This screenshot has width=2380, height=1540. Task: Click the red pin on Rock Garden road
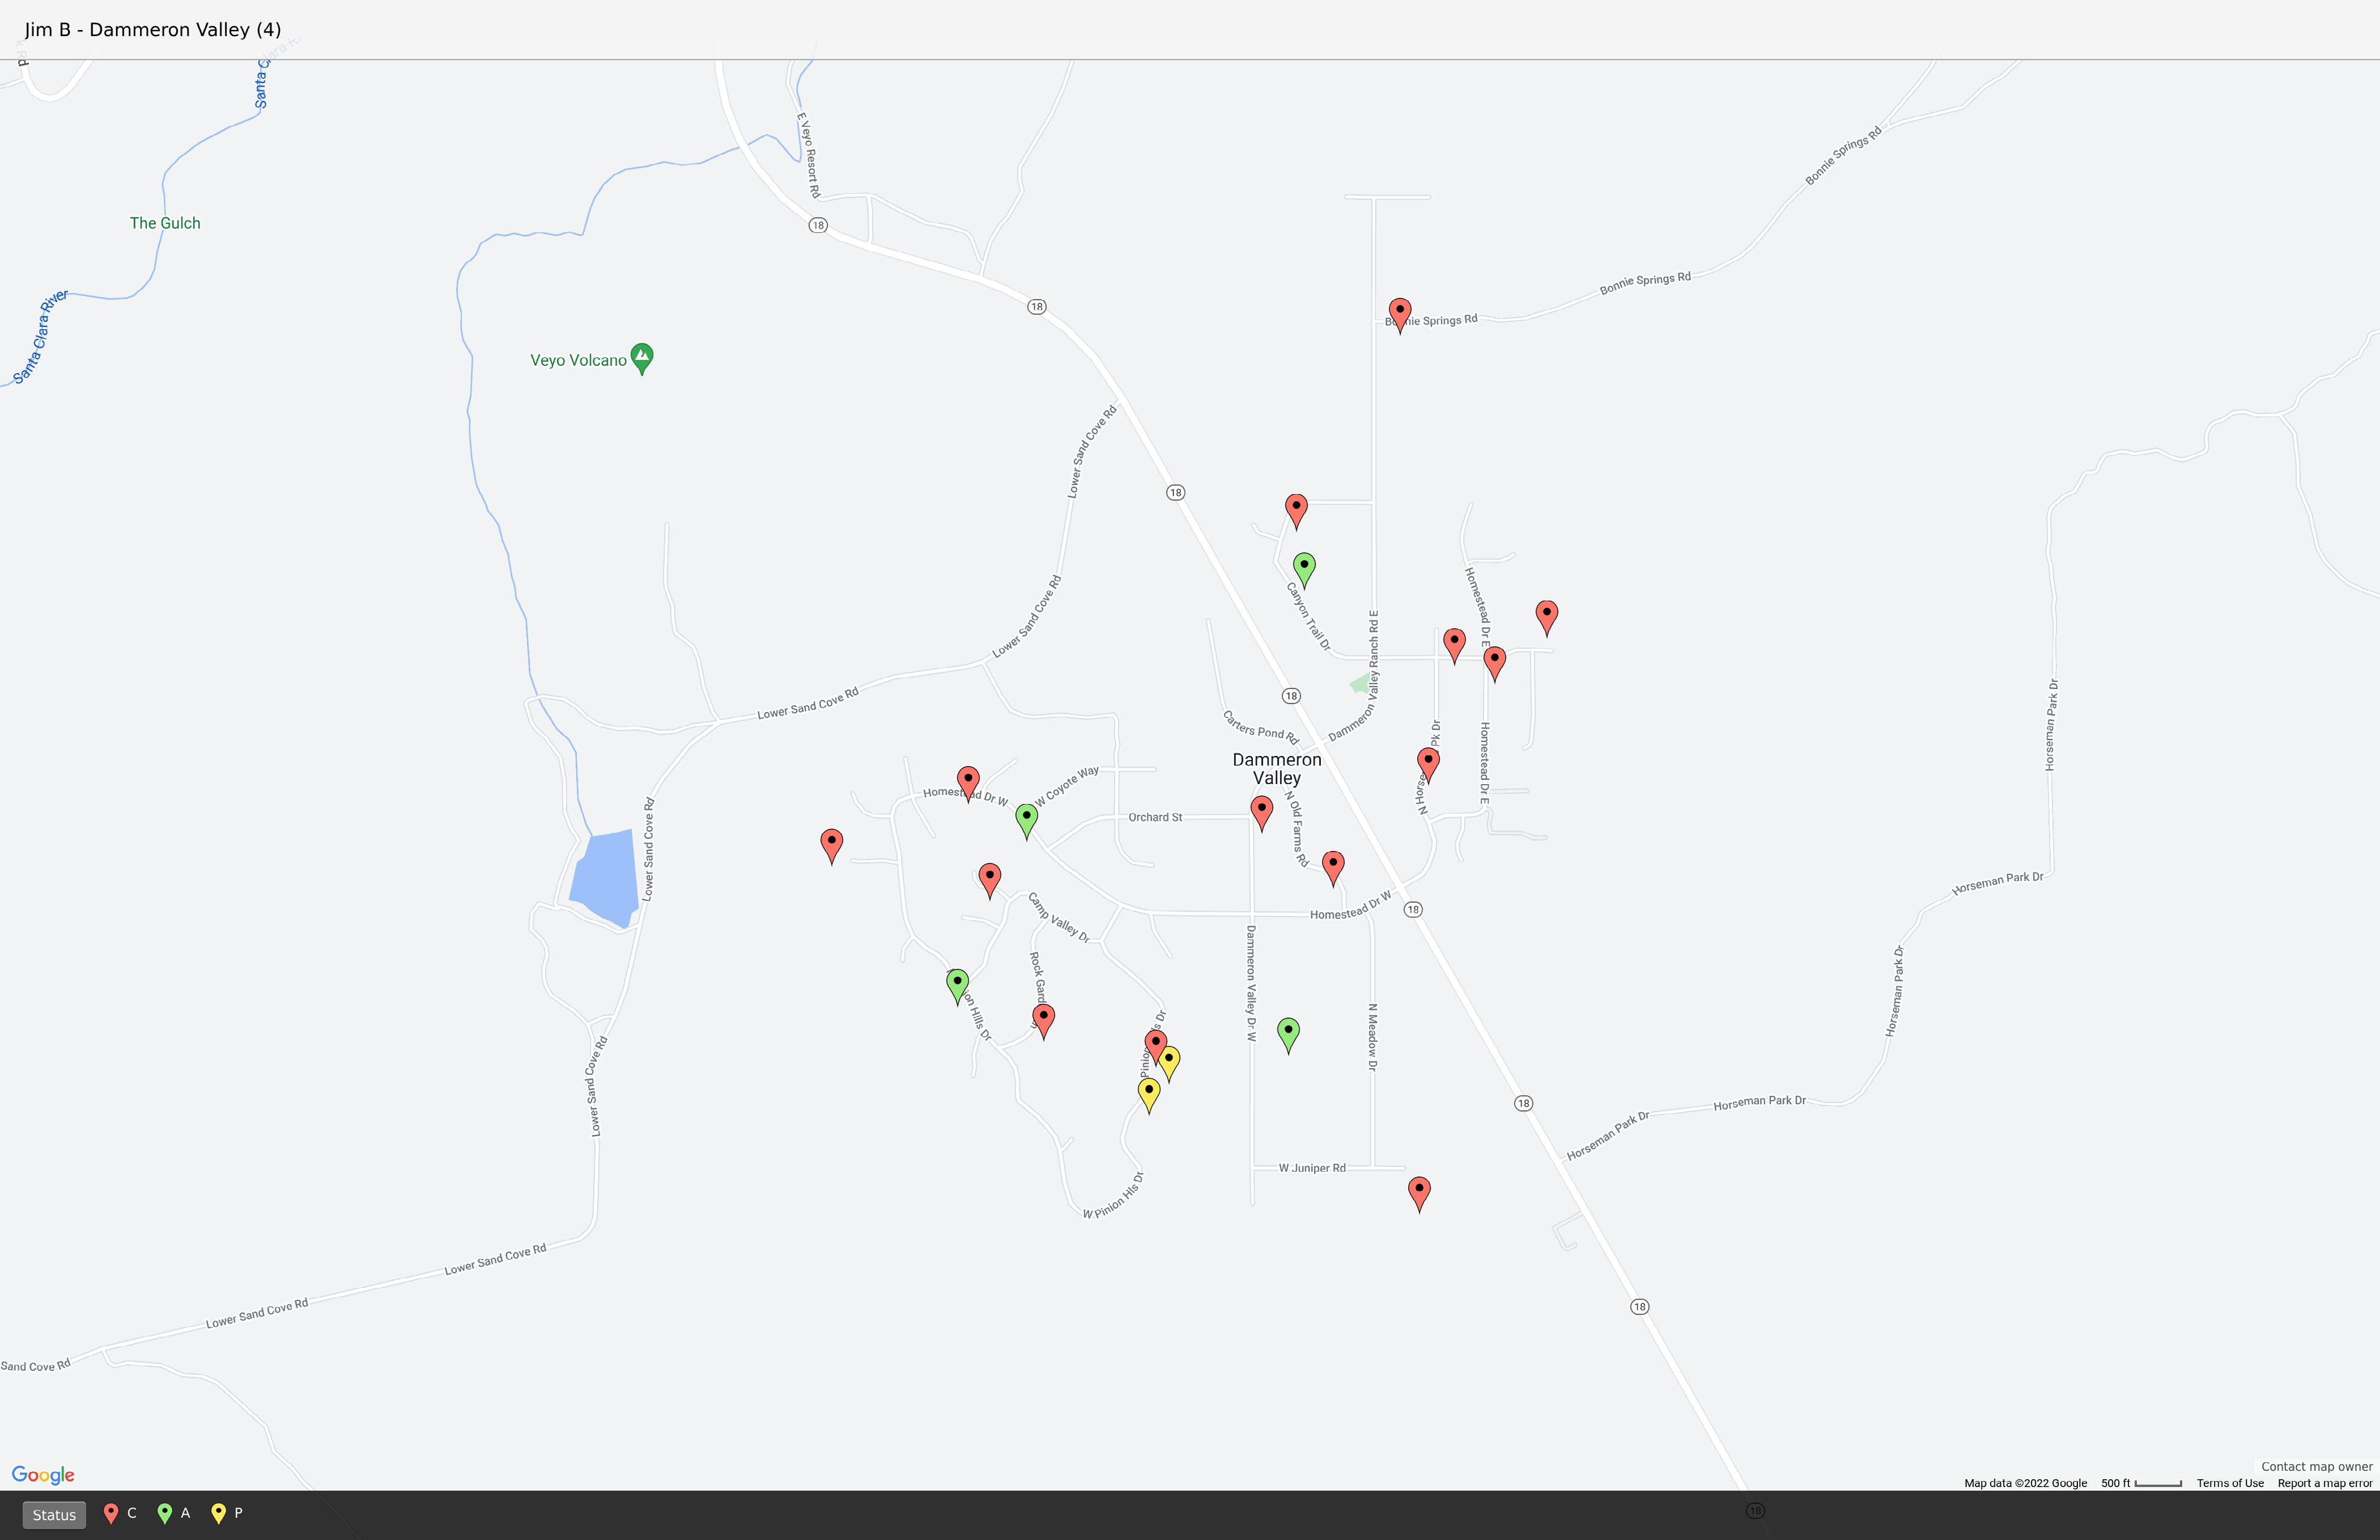coord(1043,1019)
